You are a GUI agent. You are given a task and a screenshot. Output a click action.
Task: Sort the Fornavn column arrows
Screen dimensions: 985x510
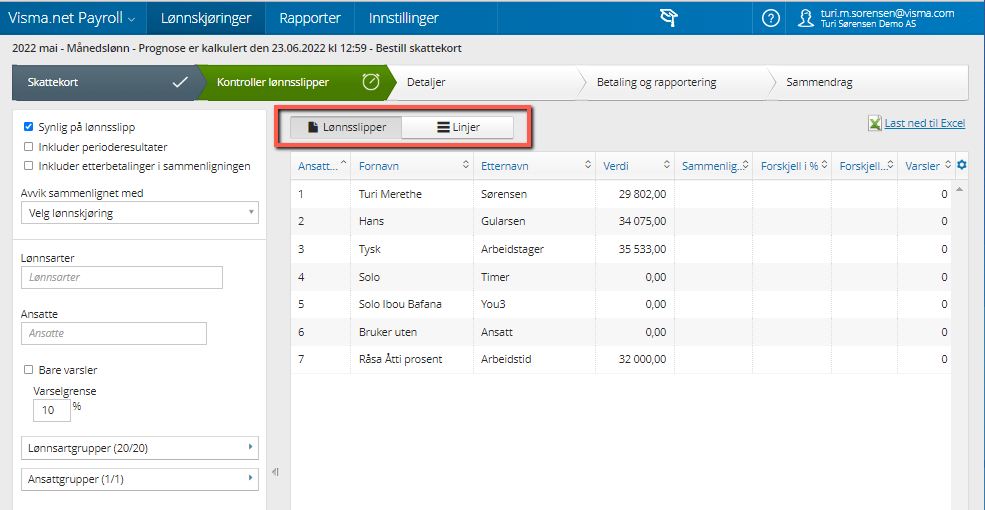pos(465,165)
